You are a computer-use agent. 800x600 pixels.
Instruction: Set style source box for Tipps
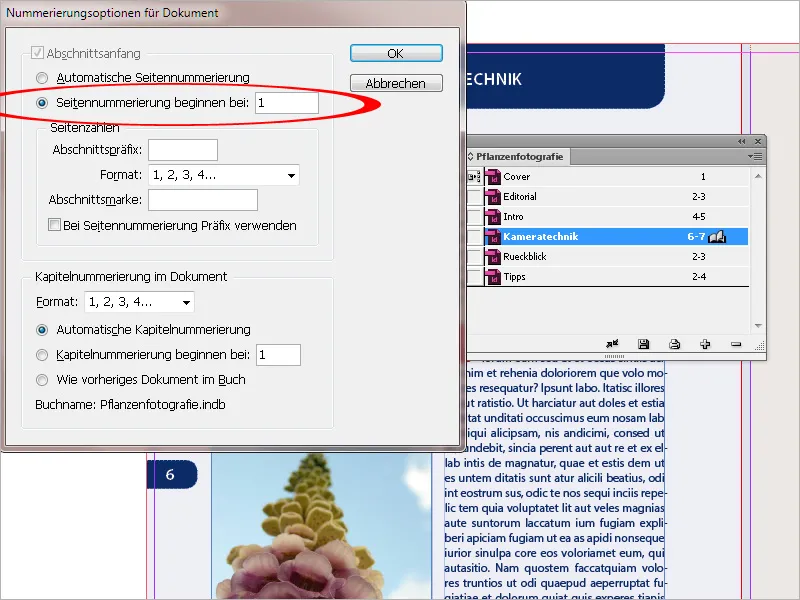point(474,277)
